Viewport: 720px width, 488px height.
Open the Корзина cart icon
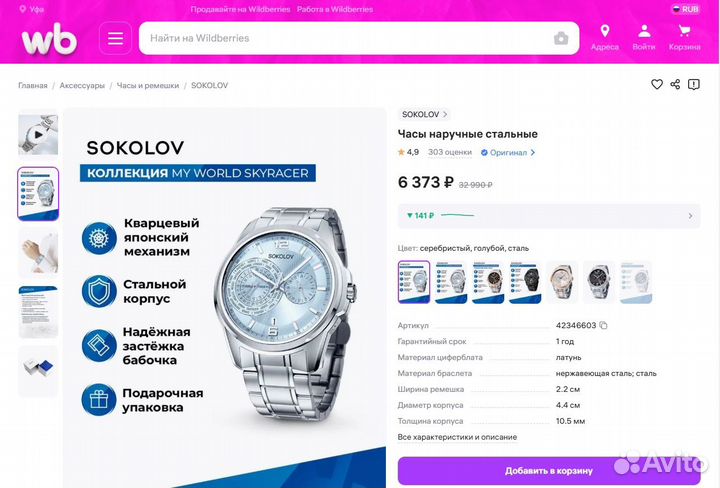click(684, 31)
